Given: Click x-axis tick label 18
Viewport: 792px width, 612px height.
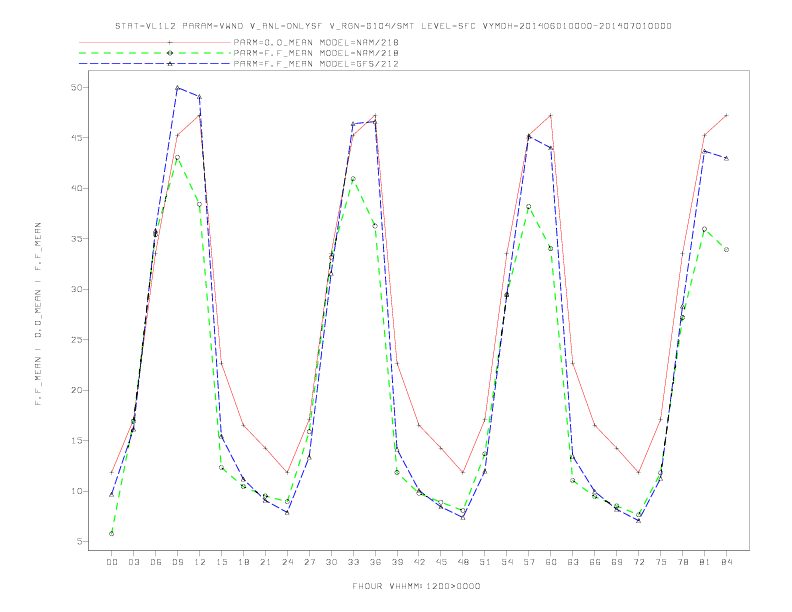Looking at the screenshot, I should click(243, 562).
